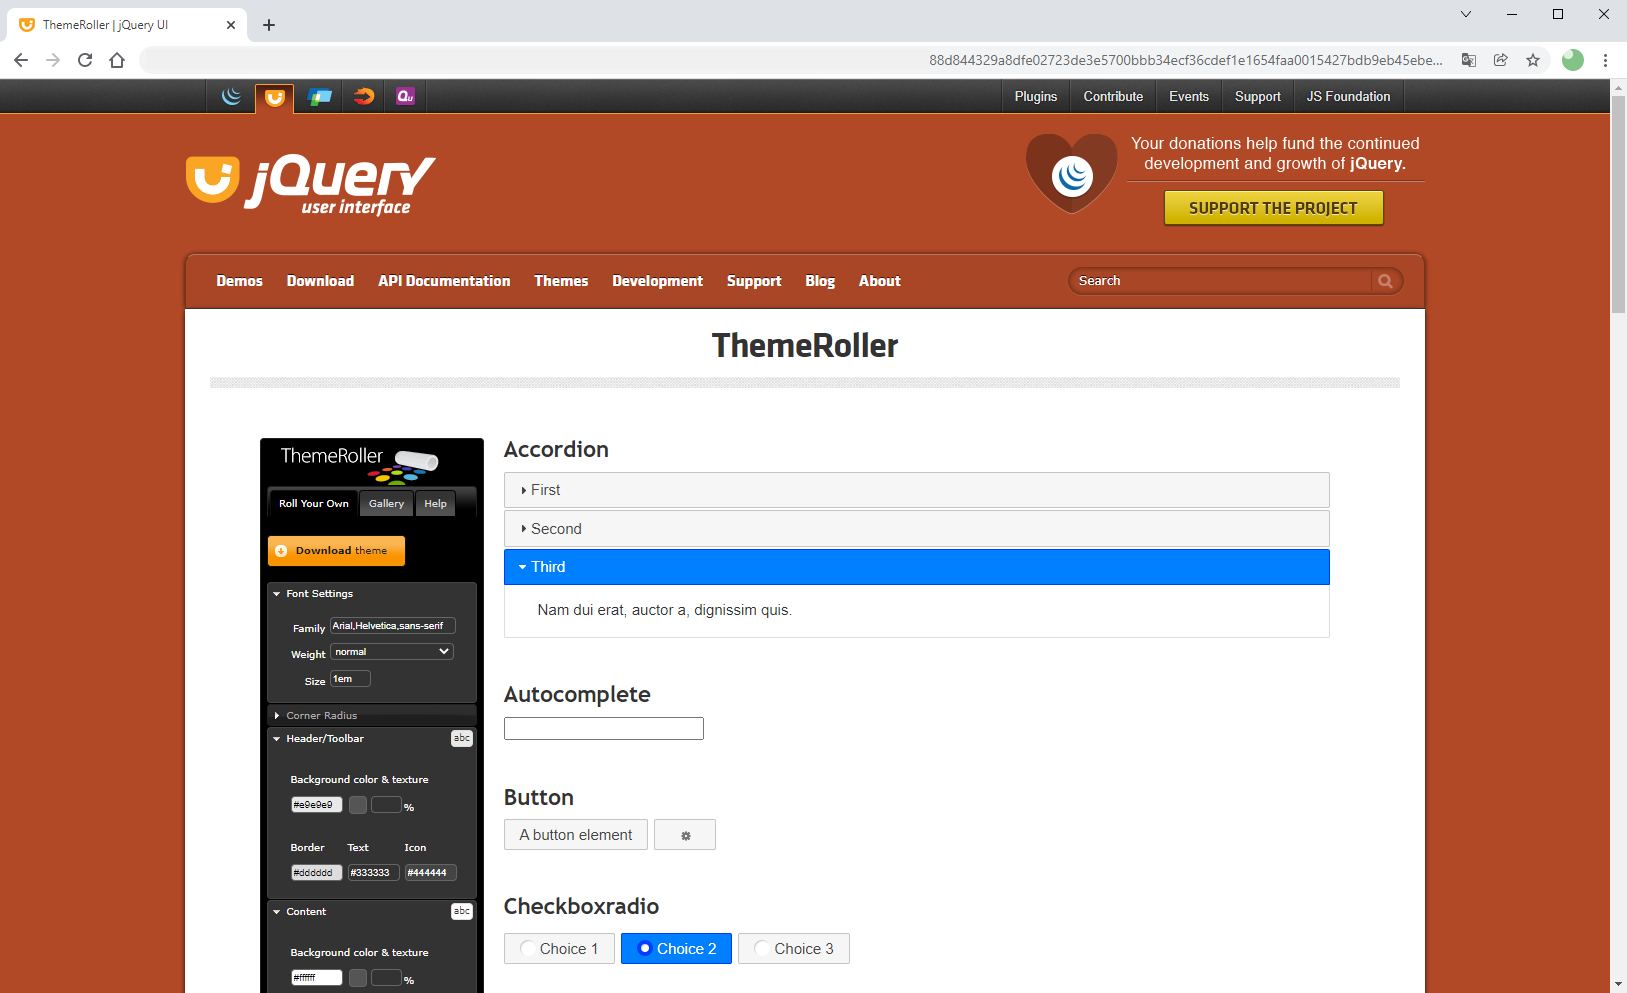This screenshot has height=993, width=1627.
Task: Open the JS Foundation link
Action: (1348, 97)
